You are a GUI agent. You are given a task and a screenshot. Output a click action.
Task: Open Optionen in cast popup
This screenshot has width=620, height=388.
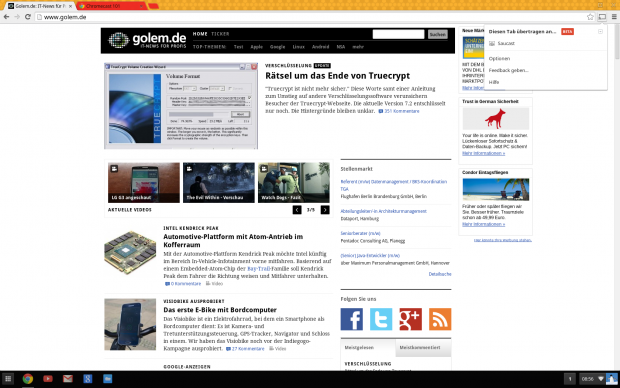499,59
